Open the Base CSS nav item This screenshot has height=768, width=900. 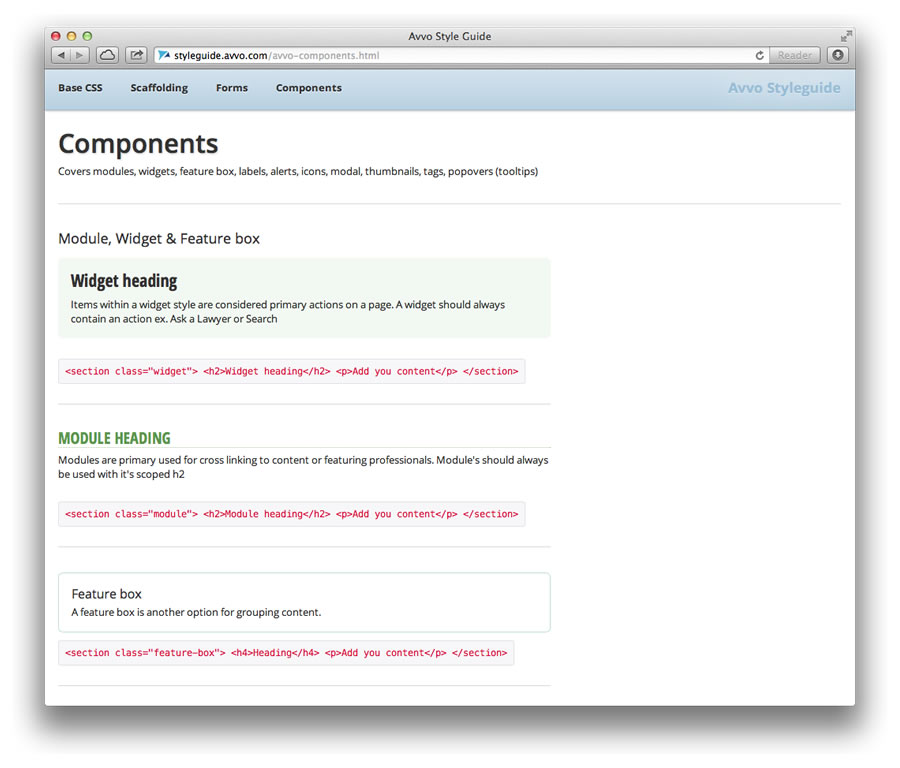click(x=80, y=88)
